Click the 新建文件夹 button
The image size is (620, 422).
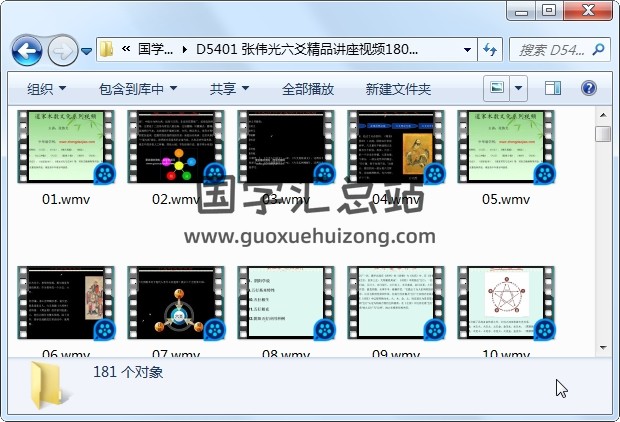coord(398,89)
